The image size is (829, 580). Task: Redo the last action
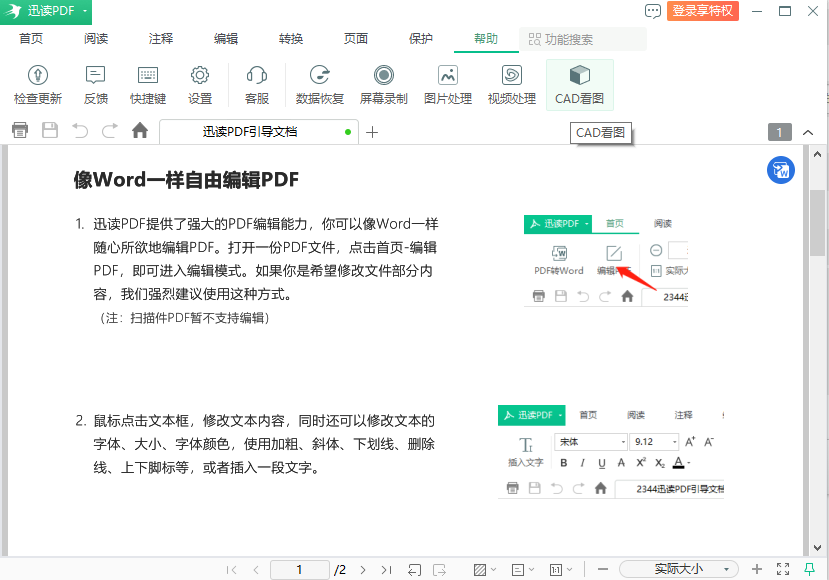109,130
